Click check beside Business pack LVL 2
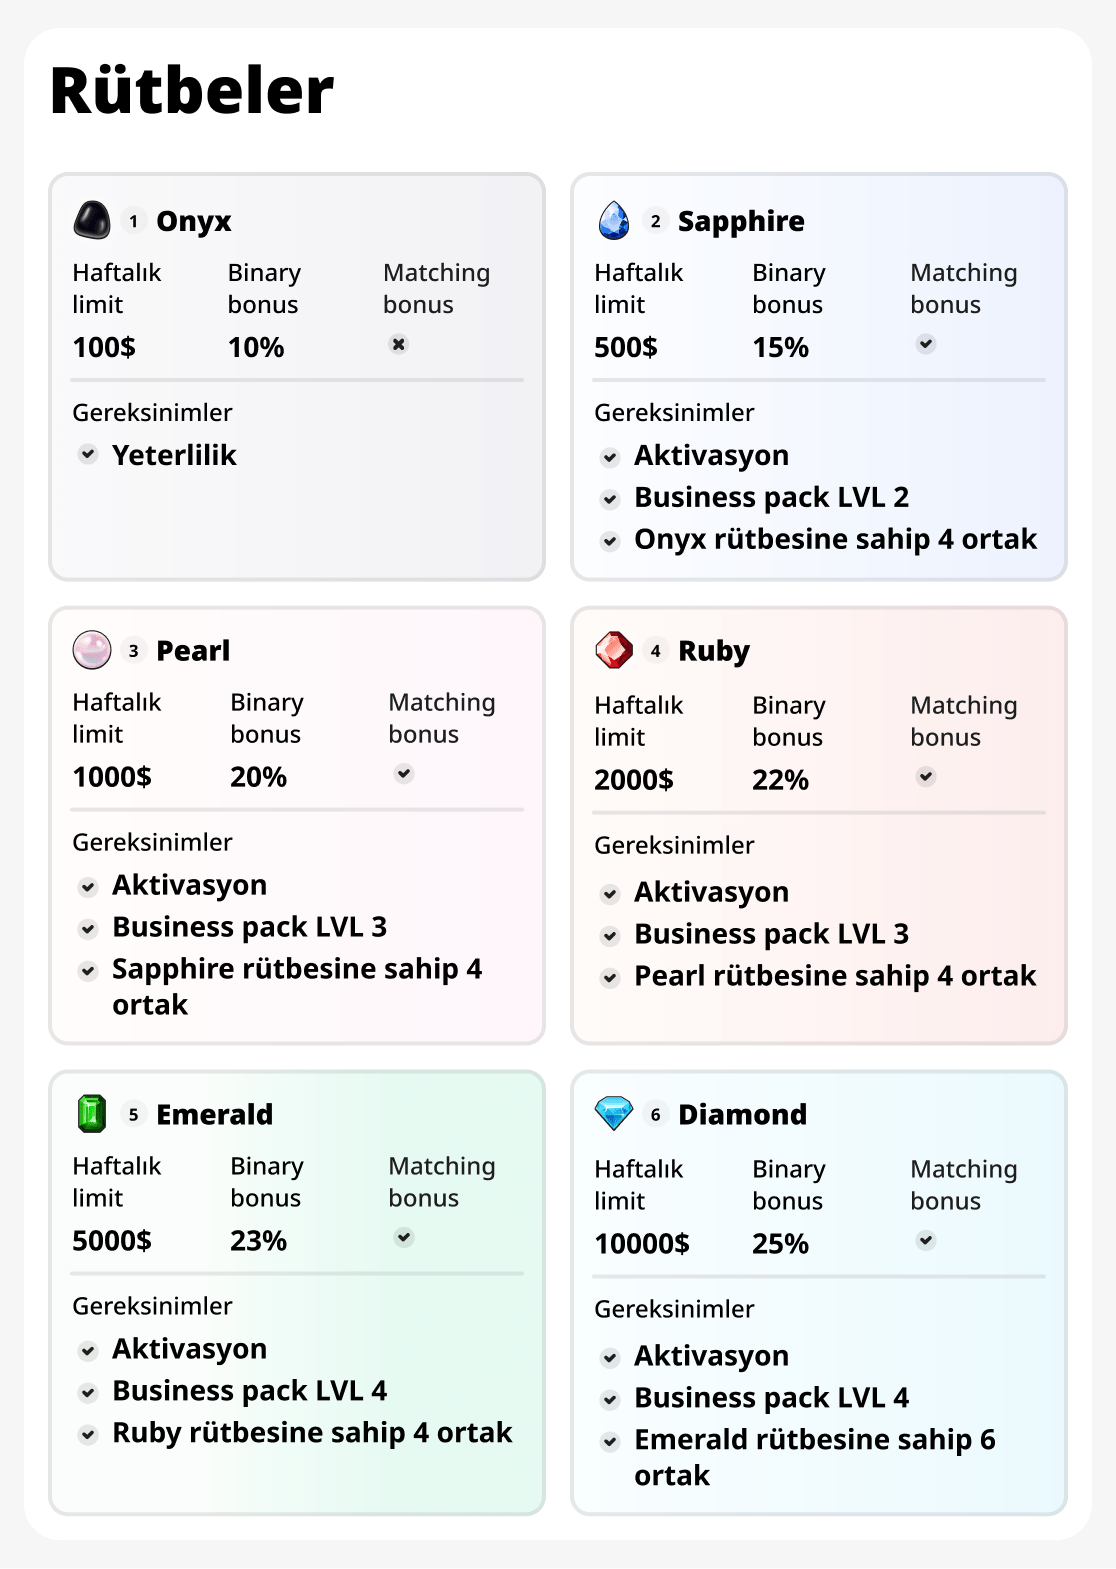Screen dimensions: 1116x1569 tap(610, 498)
